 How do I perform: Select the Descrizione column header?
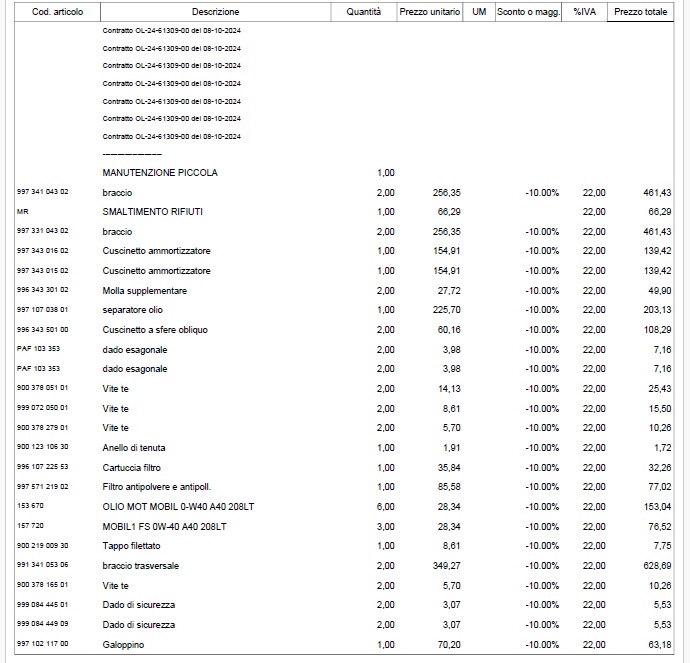click(x=215, y=12)
